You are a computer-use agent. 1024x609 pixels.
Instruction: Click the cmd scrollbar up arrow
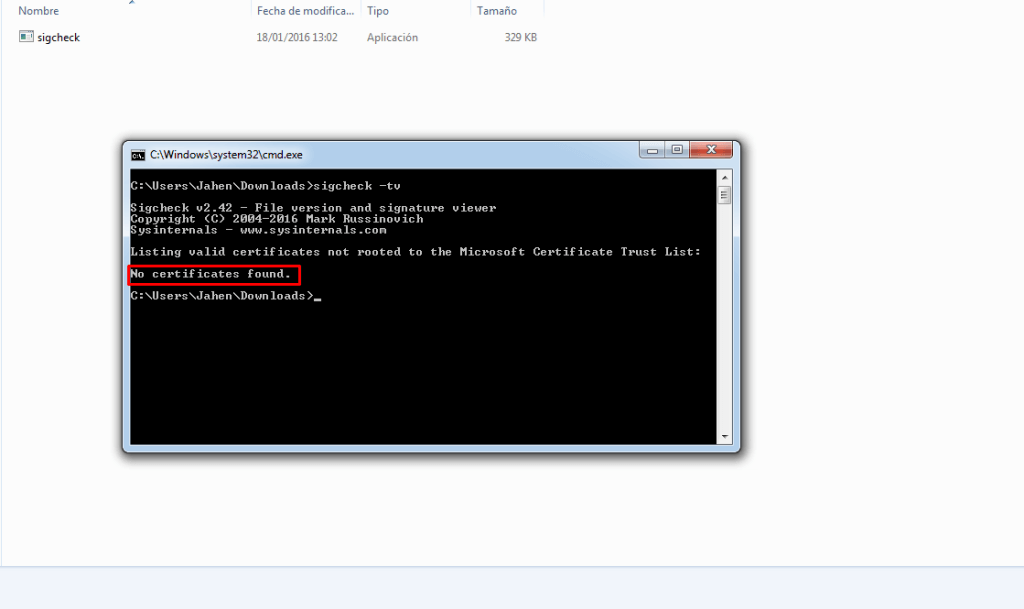point(724,178)
